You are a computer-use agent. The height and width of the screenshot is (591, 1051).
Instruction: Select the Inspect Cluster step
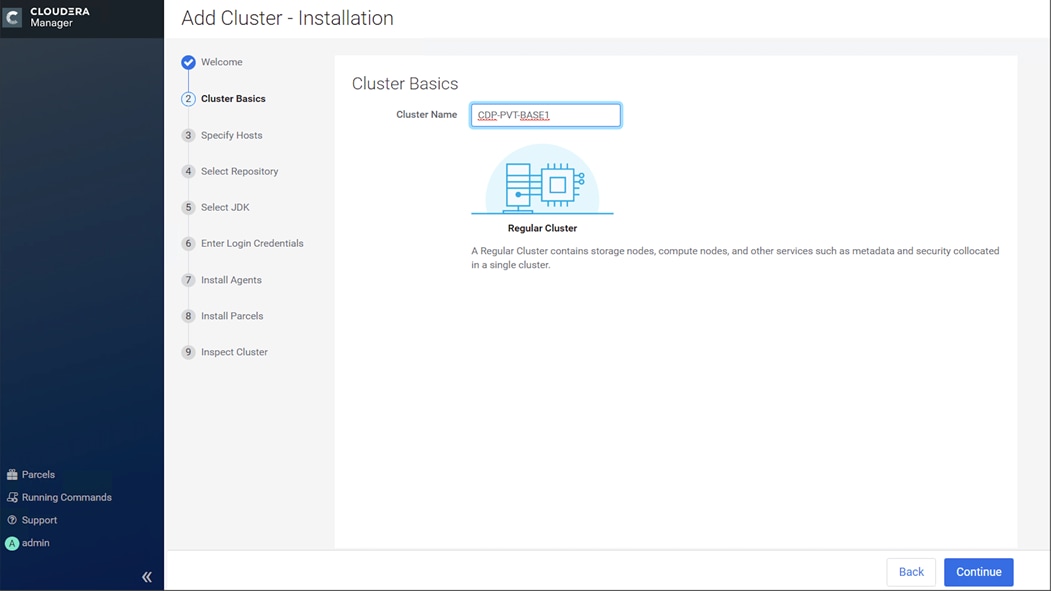point(234,352)
